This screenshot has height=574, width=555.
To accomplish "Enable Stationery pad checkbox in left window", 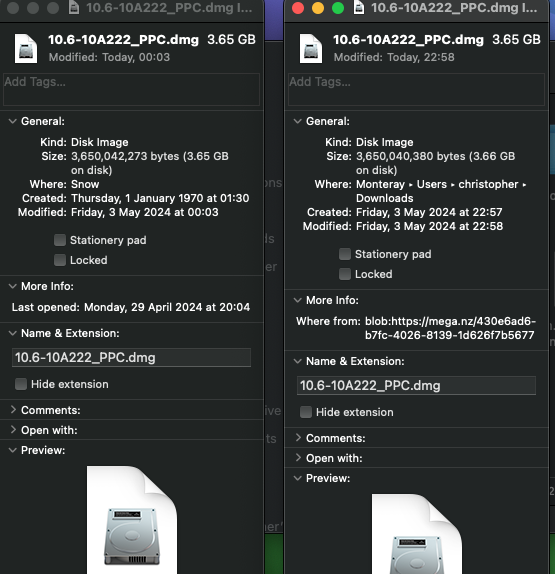I will pyautogui.click(x=60, y=240).
